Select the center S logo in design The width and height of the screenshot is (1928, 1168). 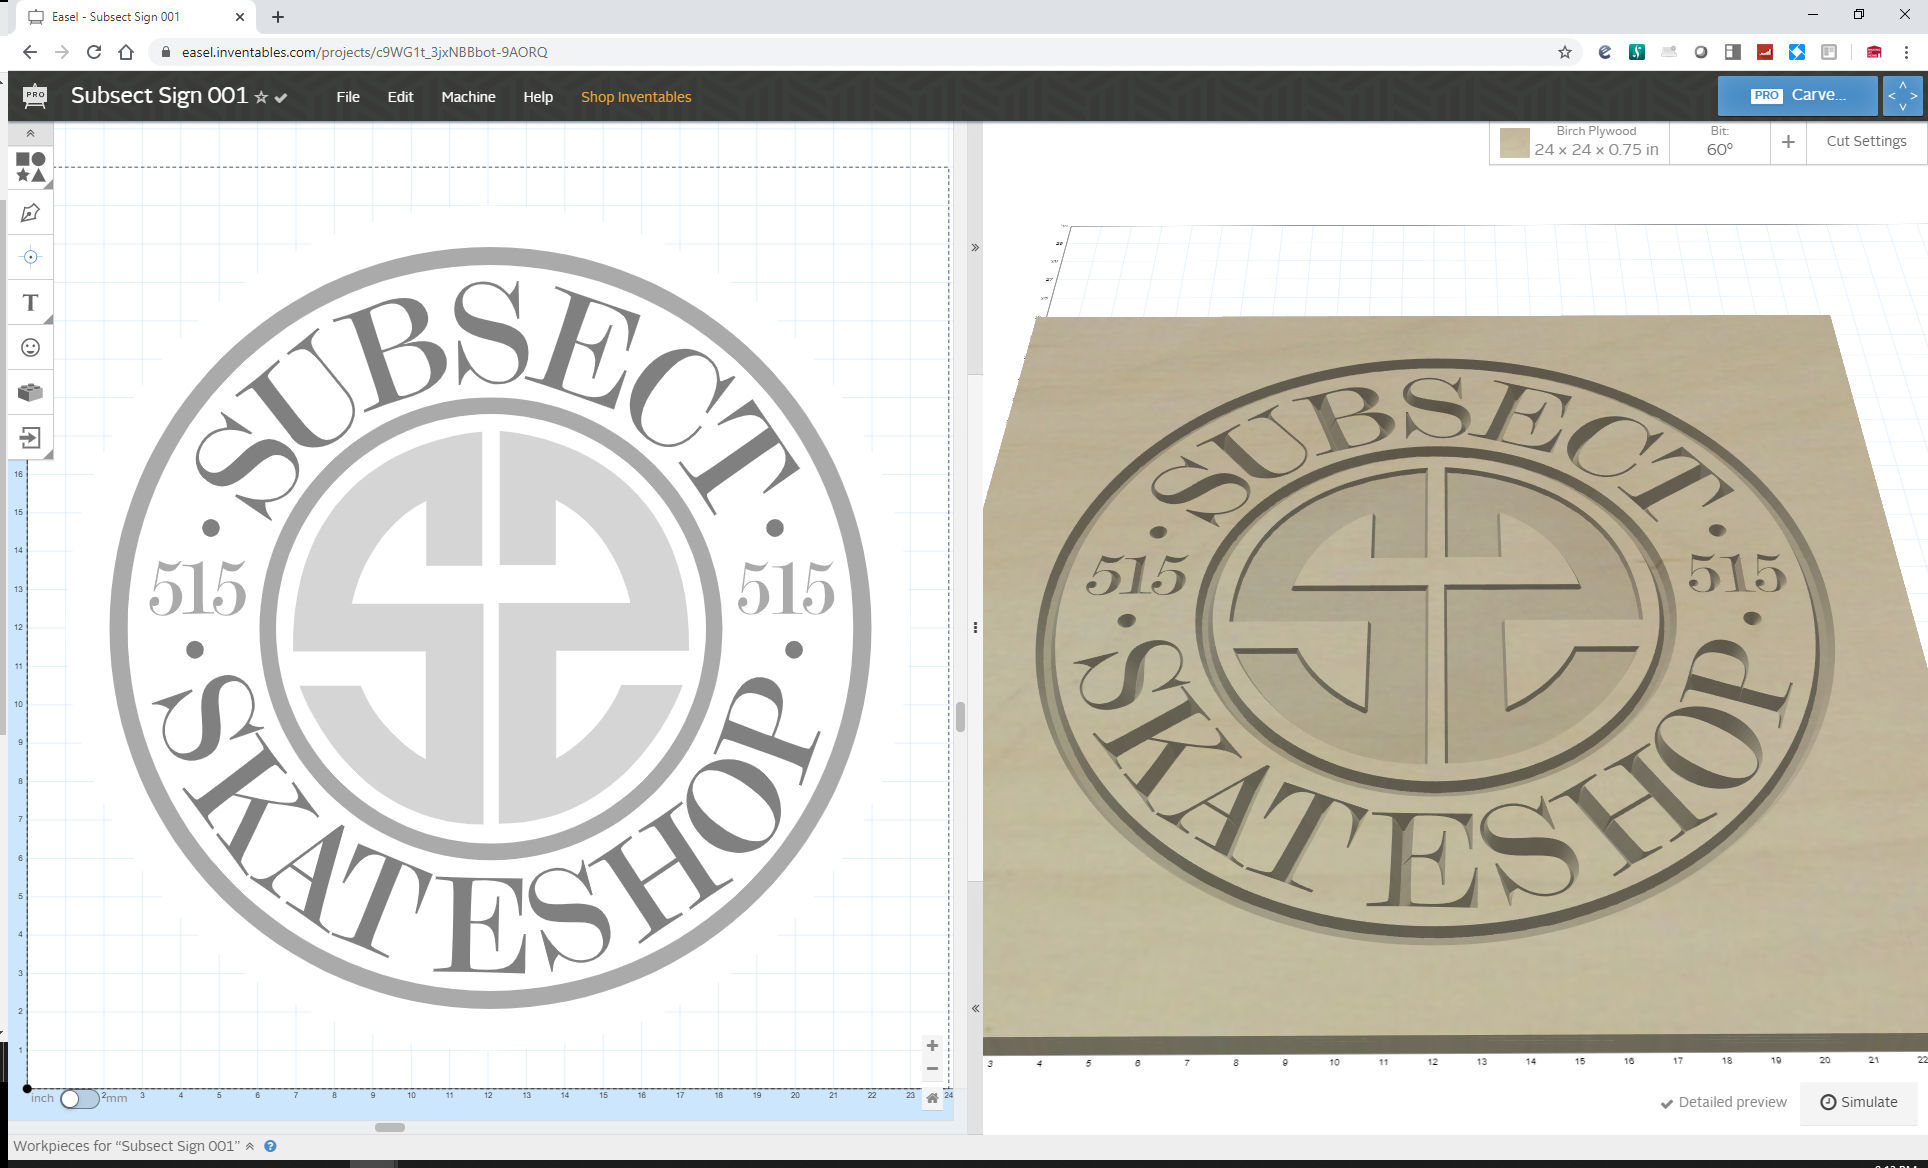point(491,628)
